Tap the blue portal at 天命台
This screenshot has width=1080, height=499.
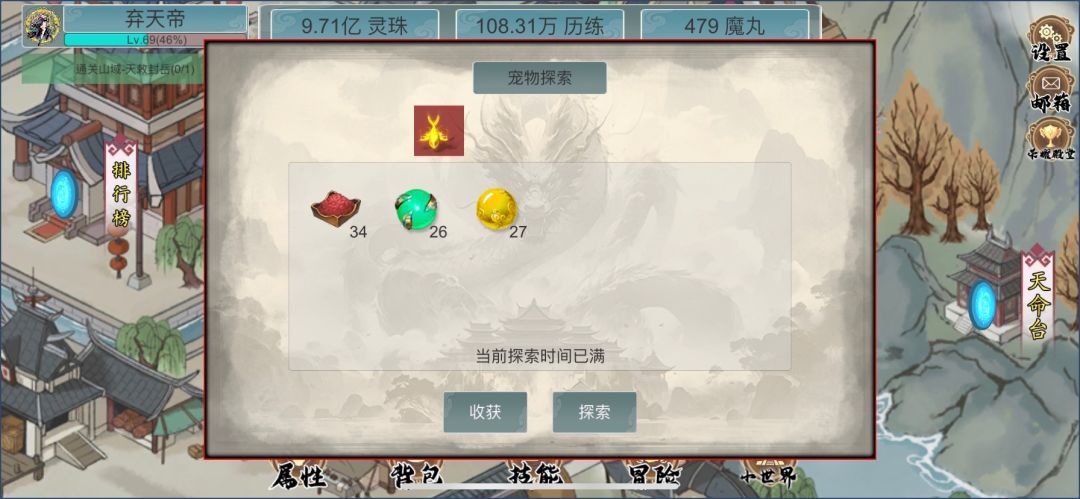982,304
